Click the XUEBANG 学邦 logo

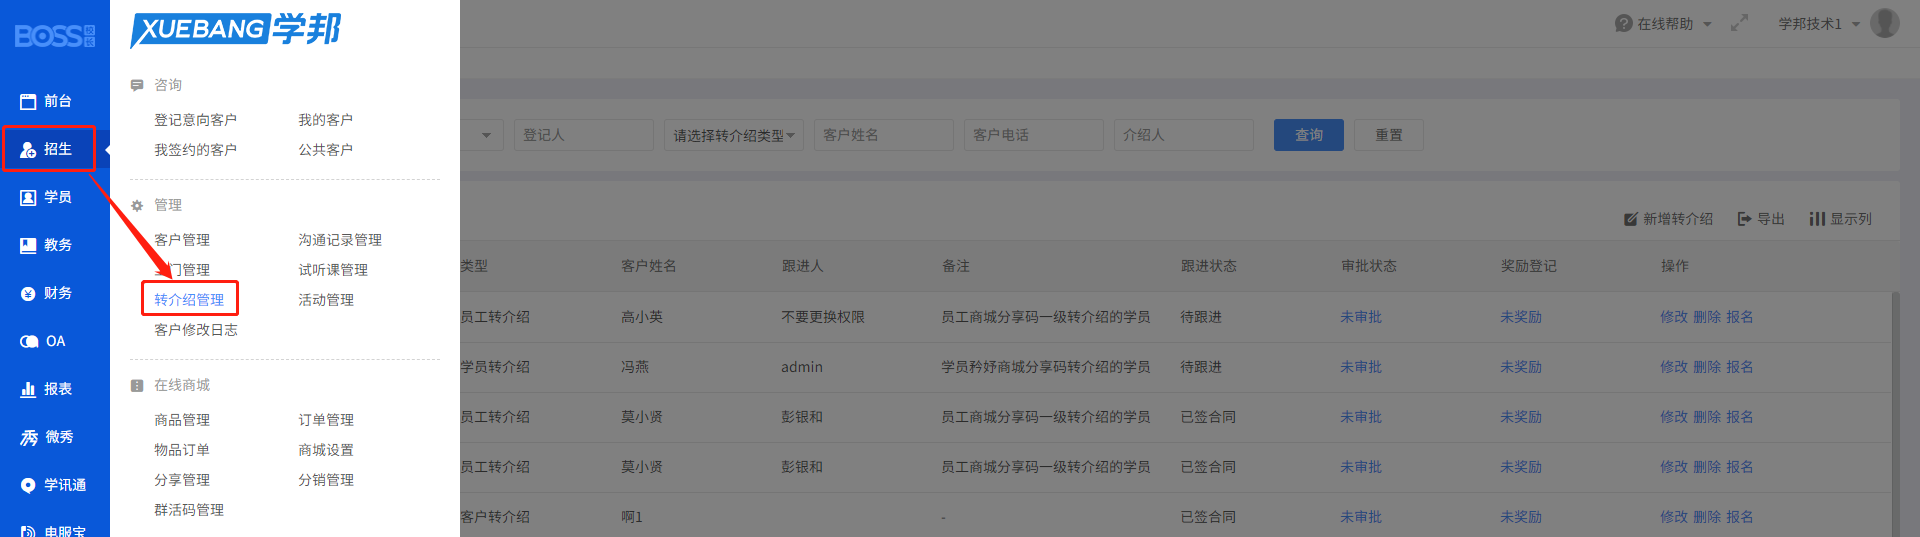236,30
